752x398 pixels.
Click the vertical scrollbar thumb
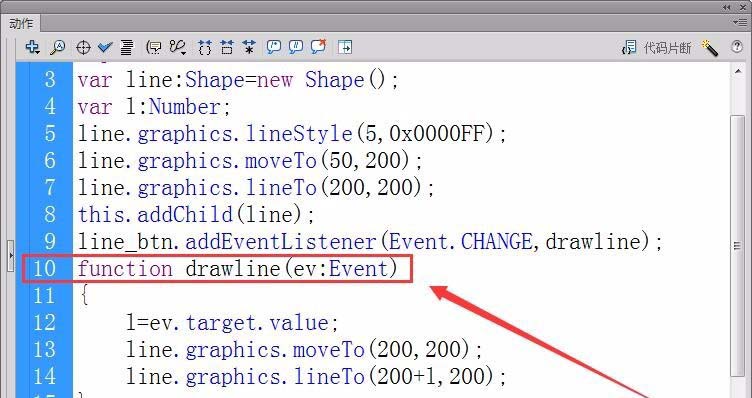point(738,245)
